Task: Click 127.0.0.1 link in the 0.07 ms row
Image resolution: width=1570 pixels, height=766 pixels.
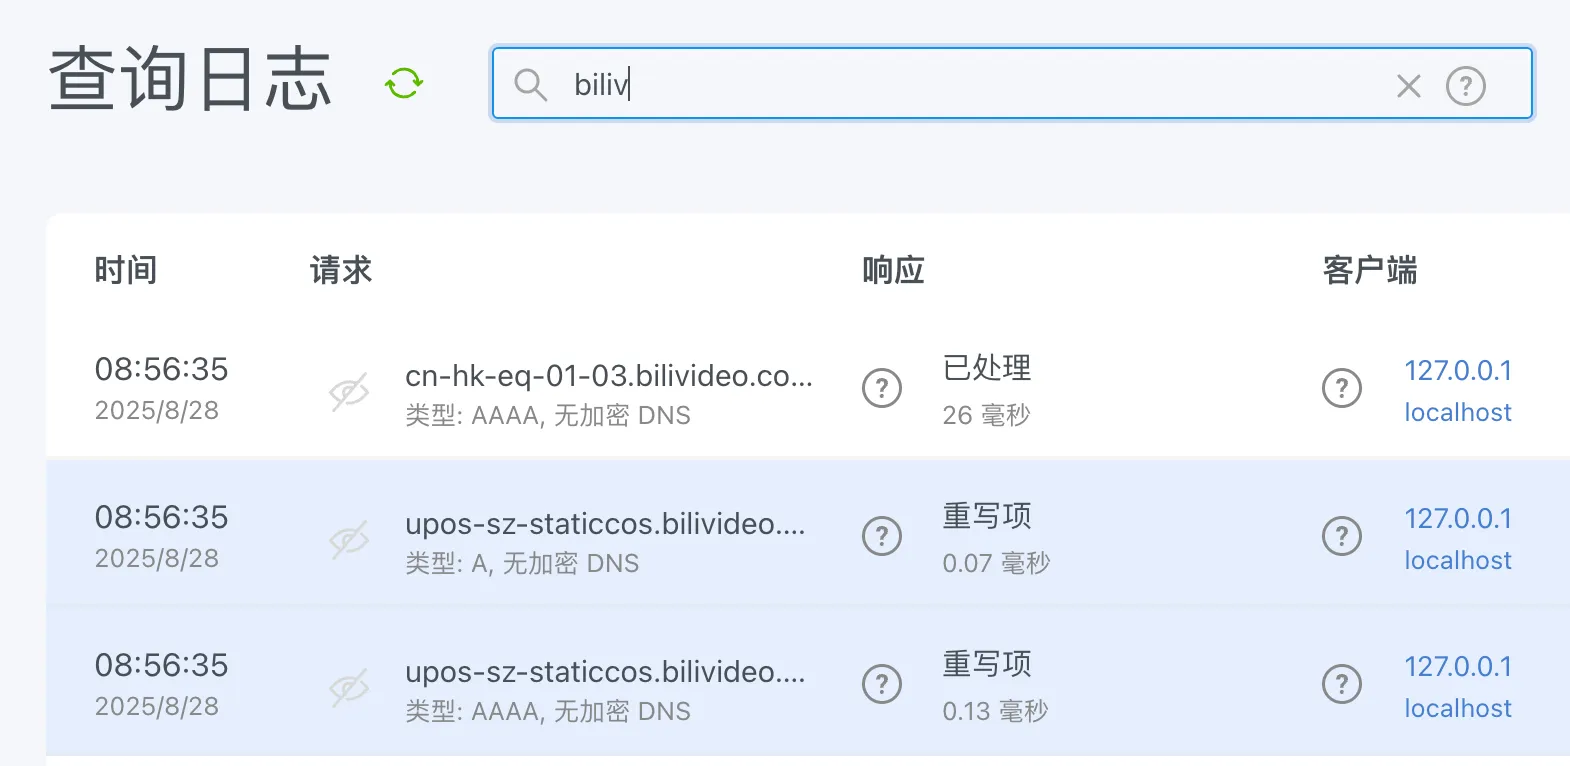Action: [1457, 519]
